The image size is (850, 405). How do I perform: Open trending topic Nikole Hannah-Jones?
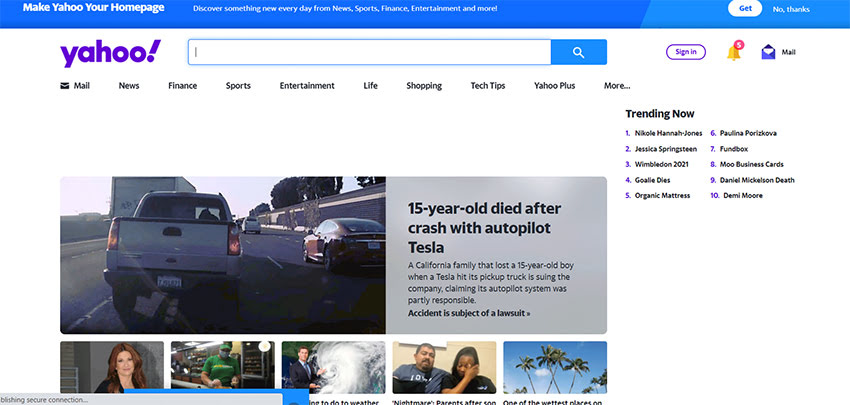coord(668,133)
